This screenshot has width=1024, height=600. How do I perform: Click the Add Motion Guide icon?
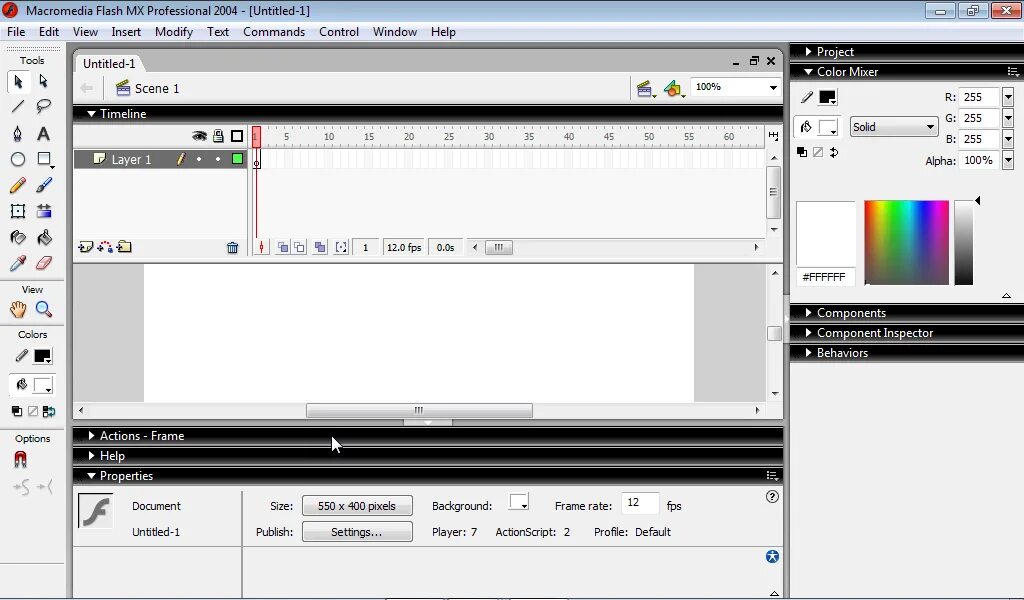click(x=104, y=247)
